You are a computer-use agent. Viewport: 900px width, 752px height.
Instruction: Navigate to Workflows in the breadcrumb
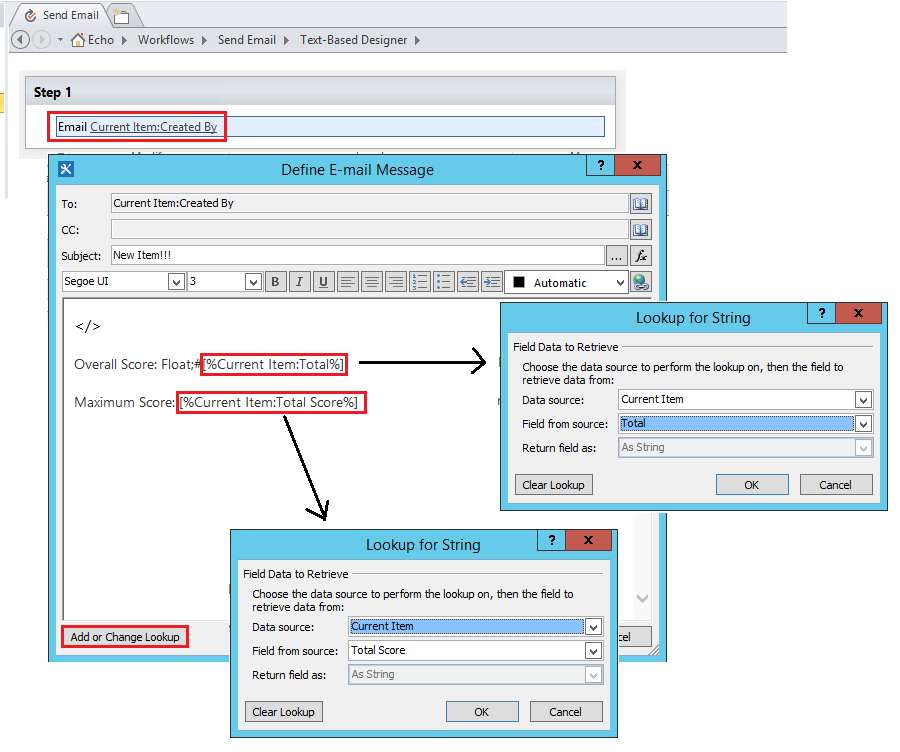click(x=166, y=40)
